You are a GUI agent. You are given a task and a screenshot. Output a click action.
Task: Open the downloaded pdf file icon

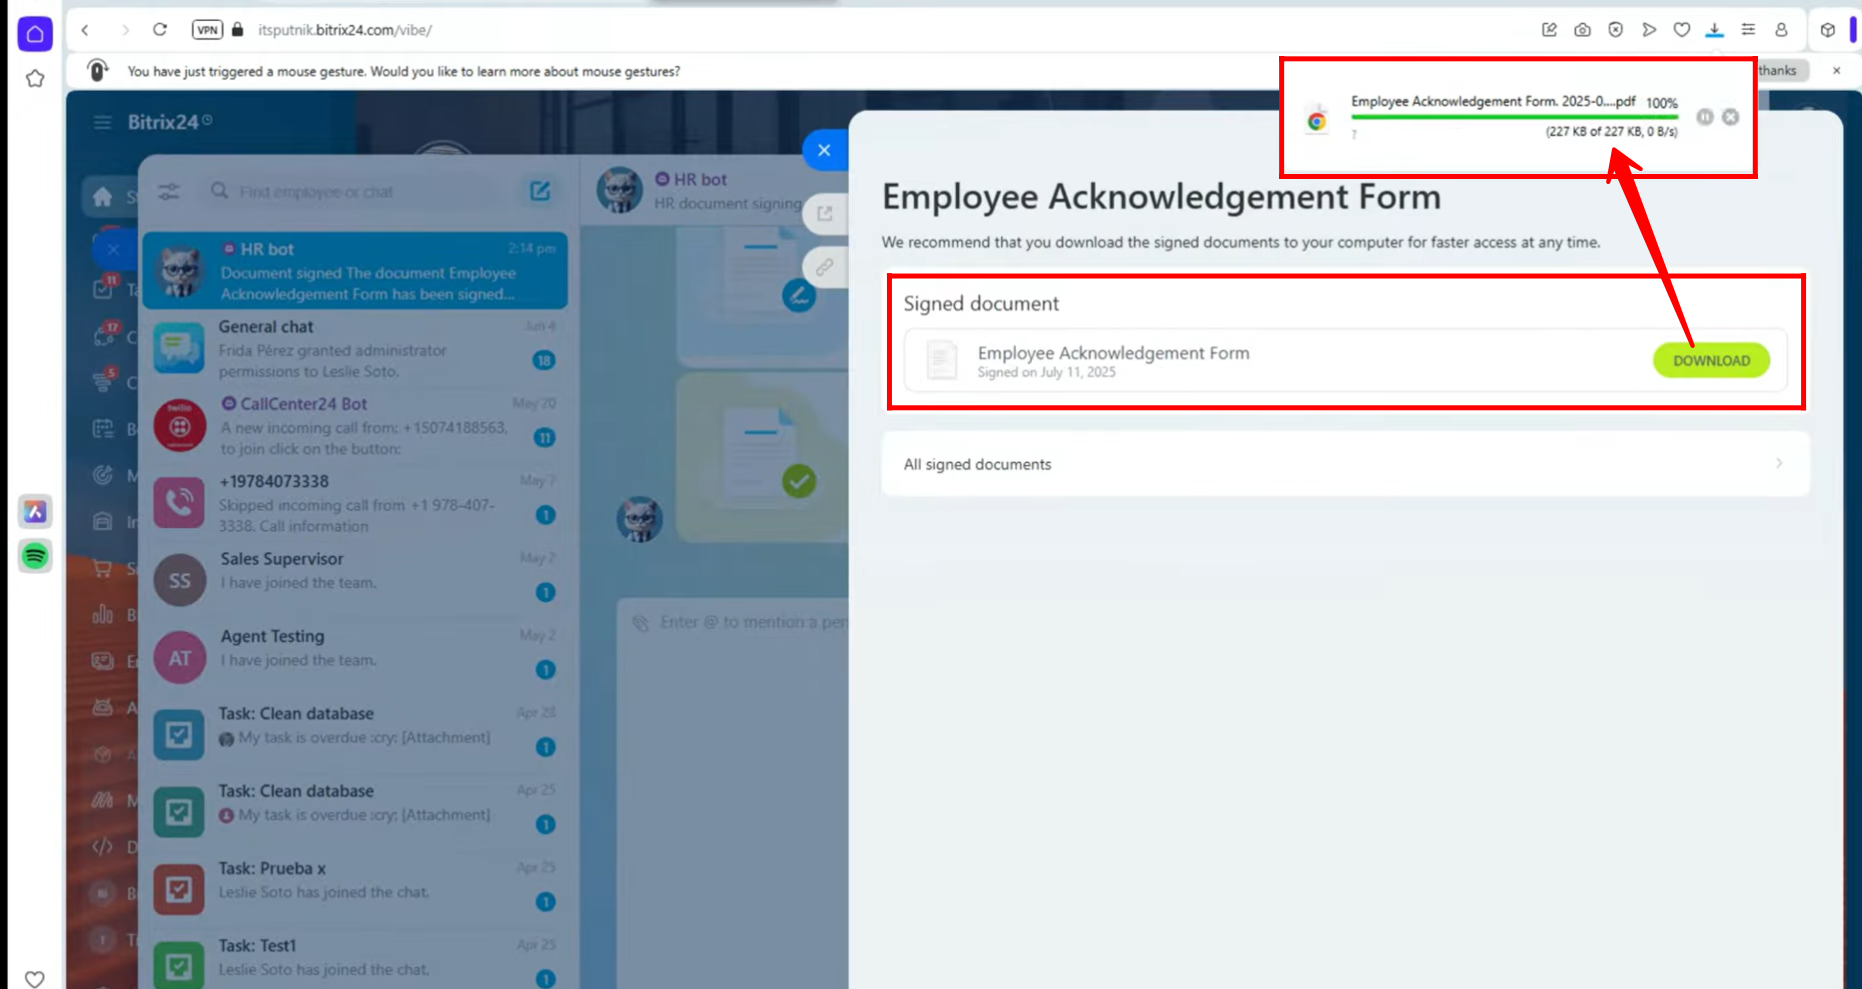tap(1317, 120)
